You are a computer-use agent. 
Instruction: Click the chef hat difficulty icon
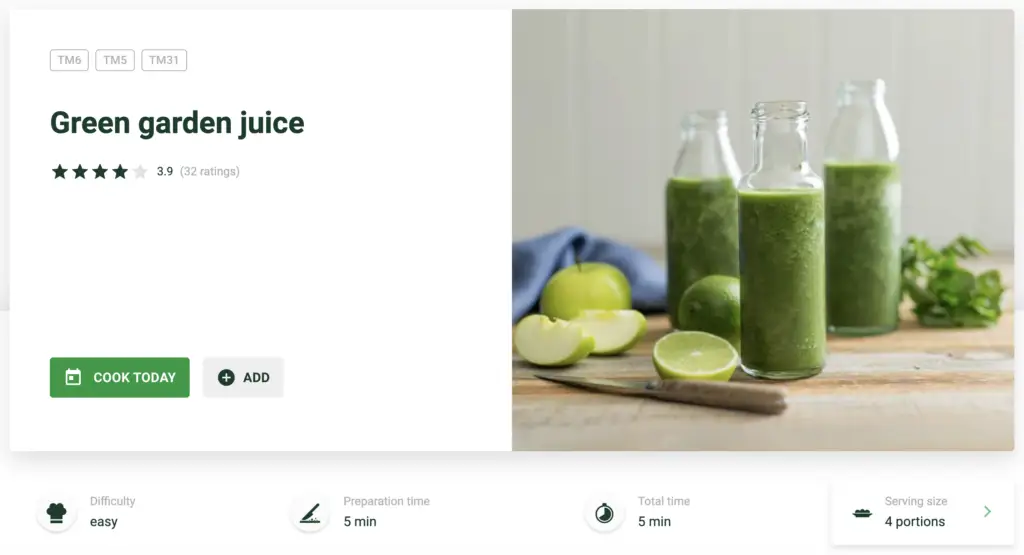[57, 513]
